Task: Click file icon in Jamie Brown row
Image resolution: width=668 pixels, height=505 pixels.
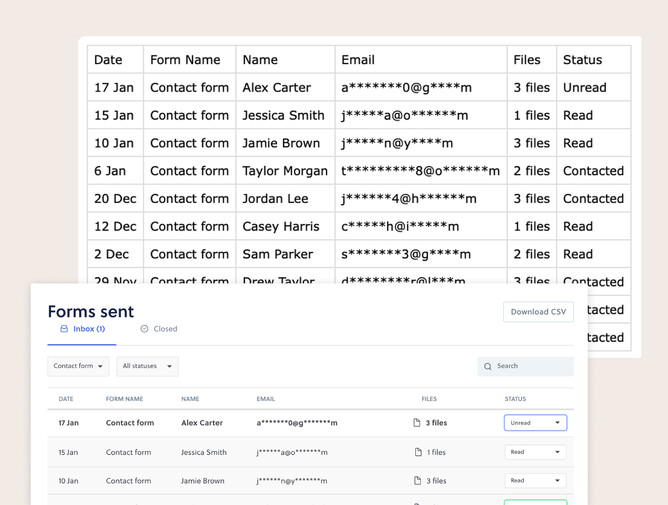Action: (418, 481)
